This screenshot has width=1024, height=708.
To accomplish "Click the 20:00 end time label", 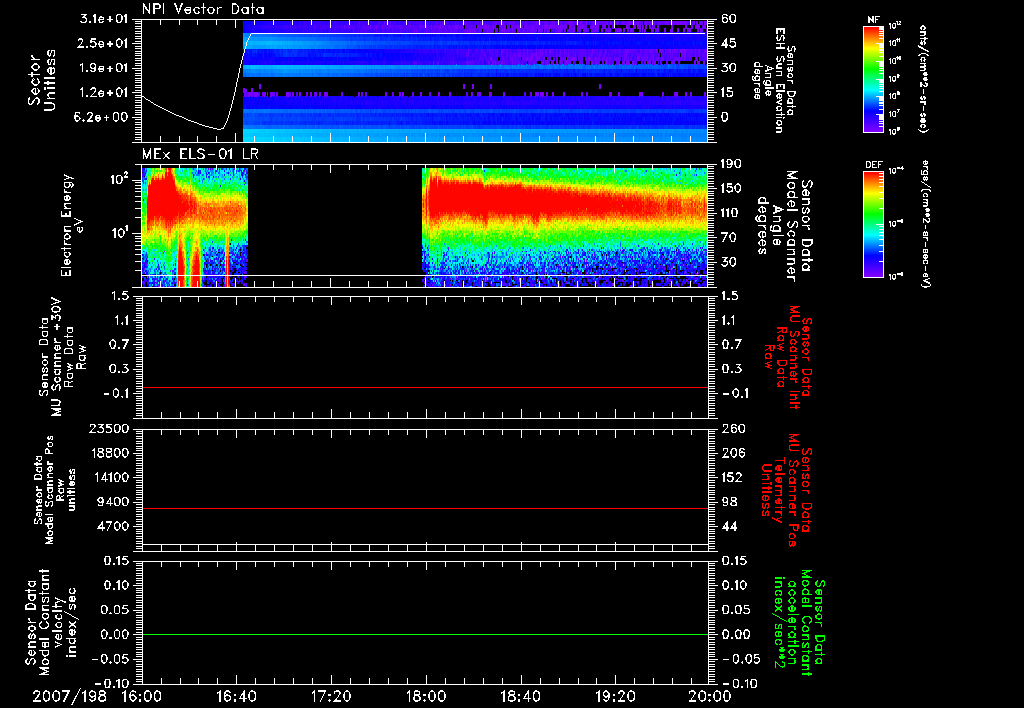I will click(x=712, y=696).
